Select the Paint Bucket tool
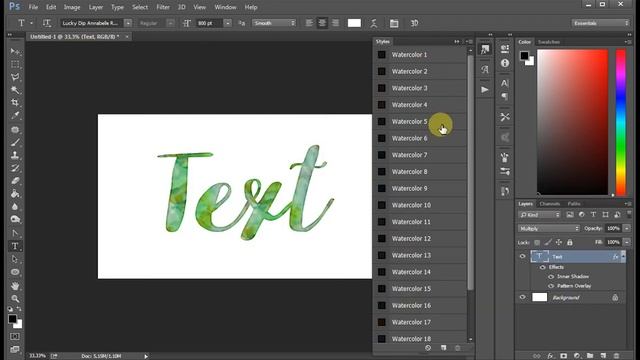The width and height of the screenshot is (640, 360). click(15, 194)
